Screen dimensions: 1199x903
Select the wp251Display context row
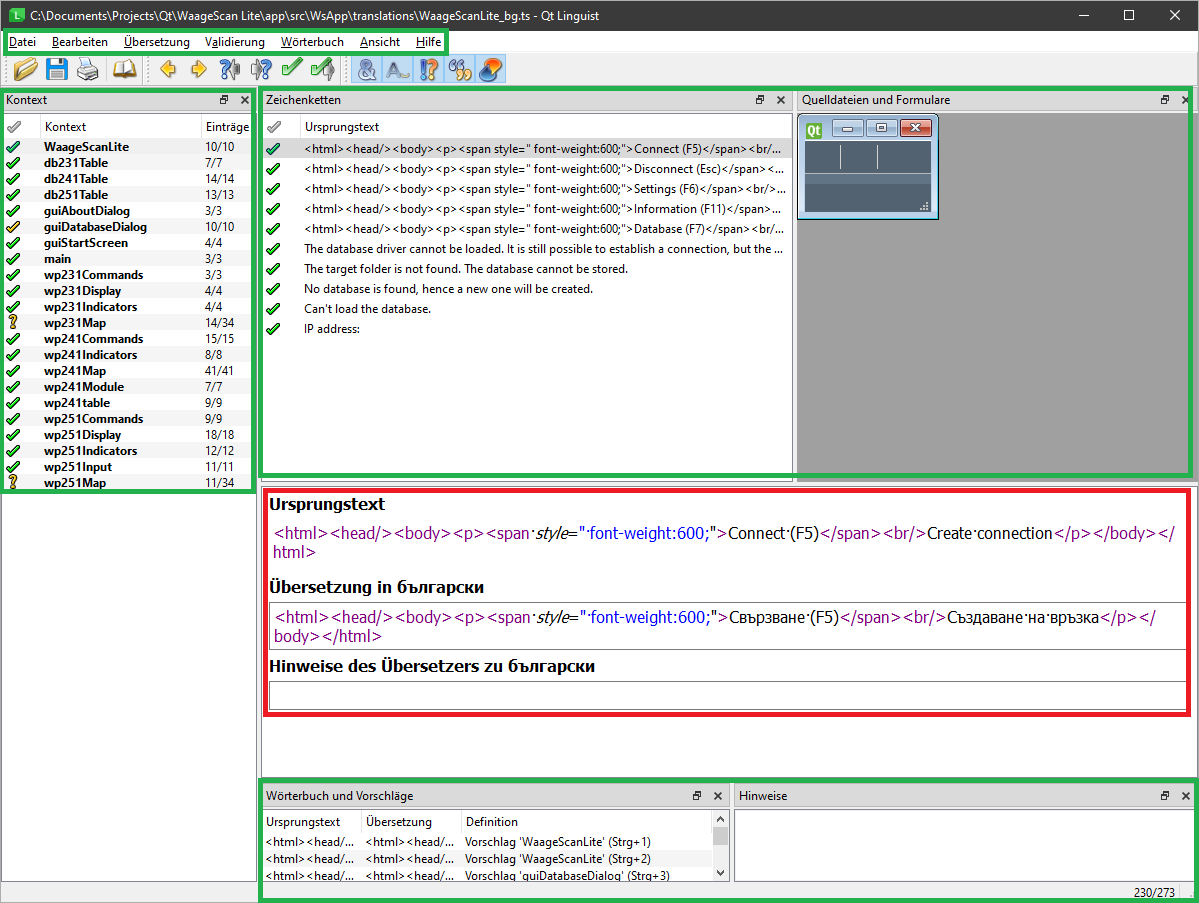tap(128, 435)
